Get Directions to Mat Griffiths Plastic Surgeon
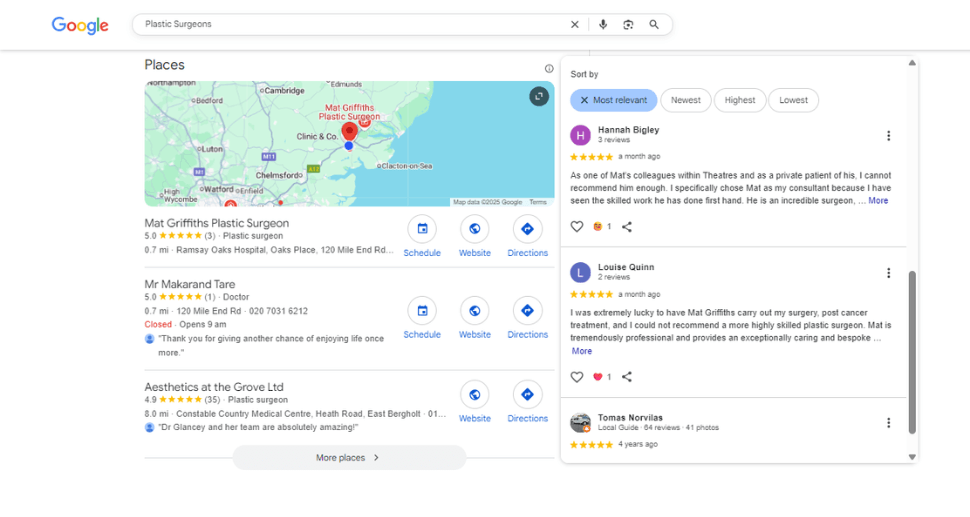Viewport: 970px width, 517px height. pyautogui.click(x=528, y=229)
